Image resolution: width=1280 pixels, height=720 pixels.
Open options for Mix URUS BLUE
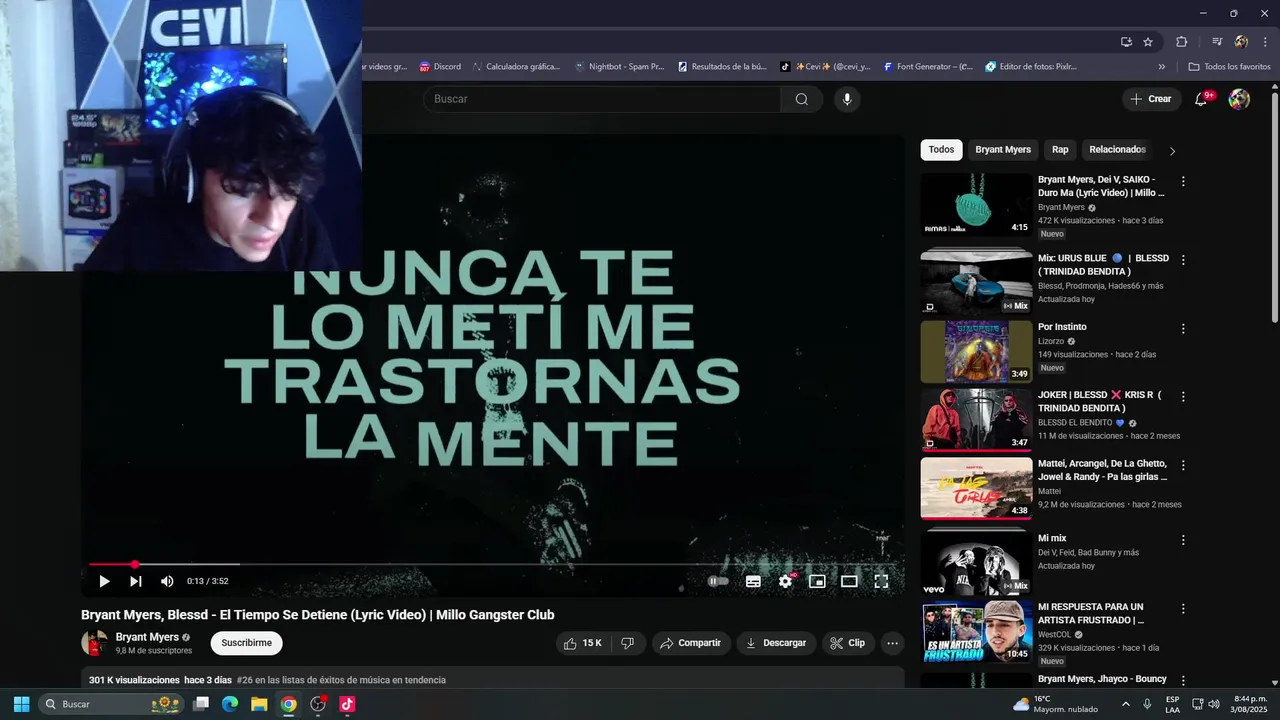(1183, 260)
